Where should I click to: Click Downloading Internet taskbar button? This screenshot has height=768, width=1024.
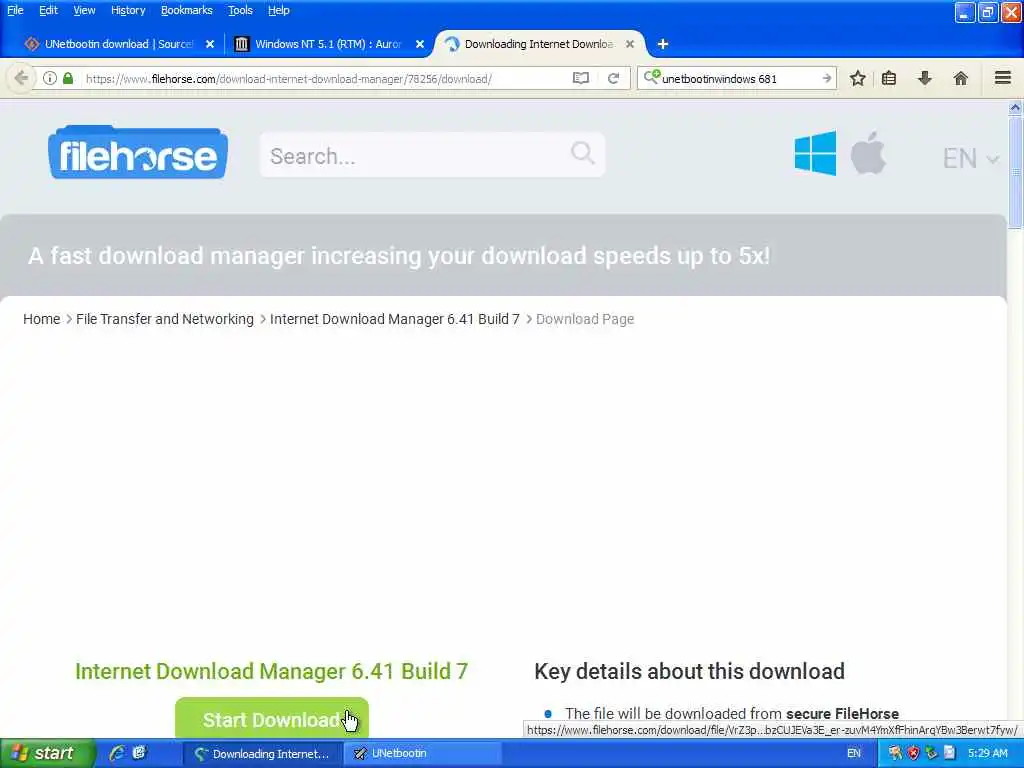(262, 754)
